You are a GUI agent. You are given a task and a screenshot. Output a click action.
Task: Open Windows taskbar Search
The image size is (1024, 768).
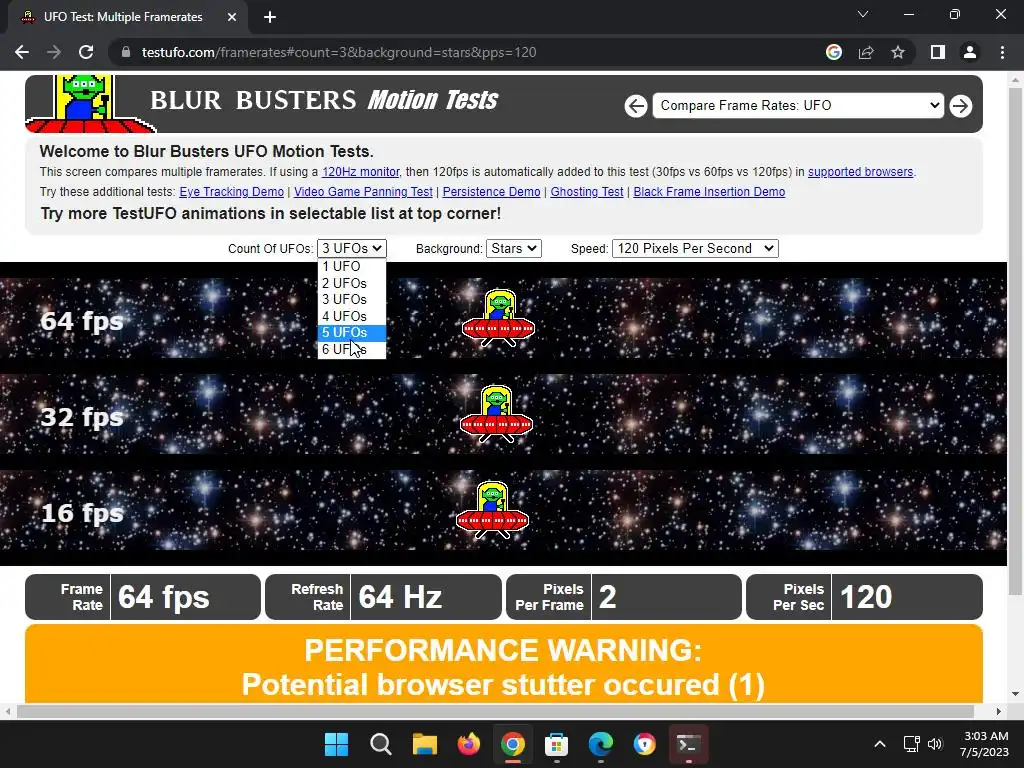[x=381, y=744]
